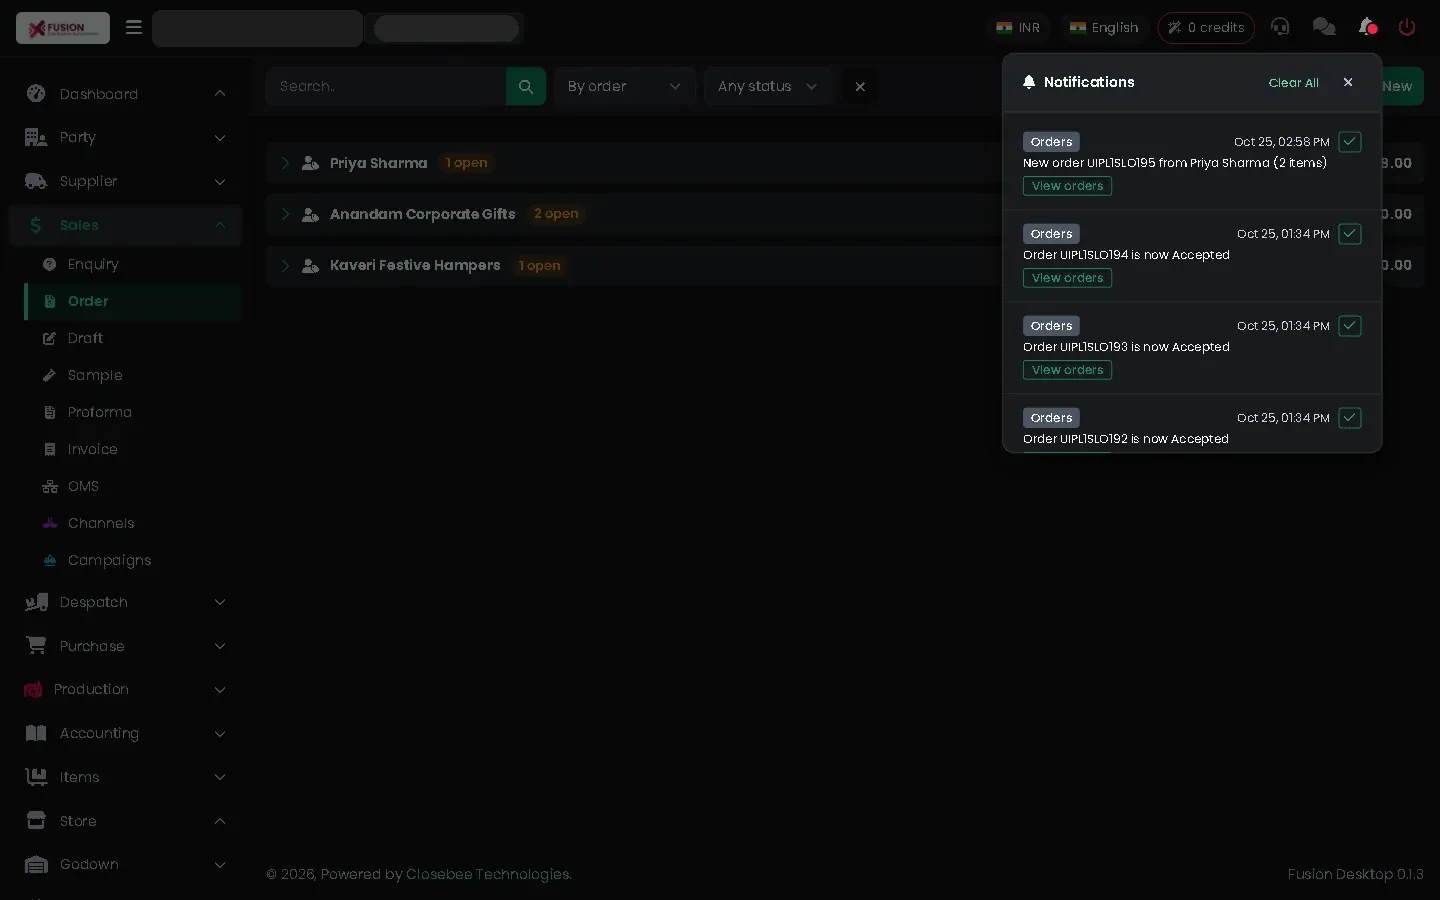The image size is (1440, 900).
Task: Click the red power logout icon
Action: [x=1407, y=27]
